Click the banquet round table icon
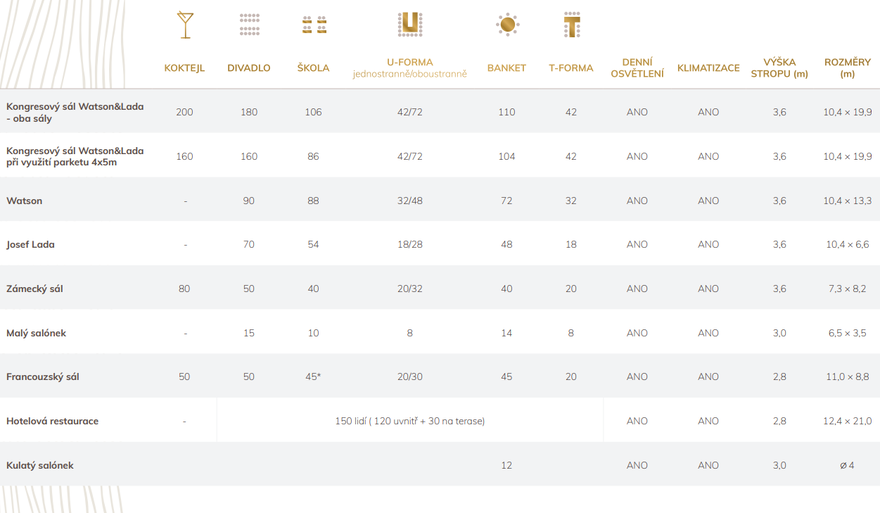The height and width of the screenshot is (513, 880). pos(507,25)
